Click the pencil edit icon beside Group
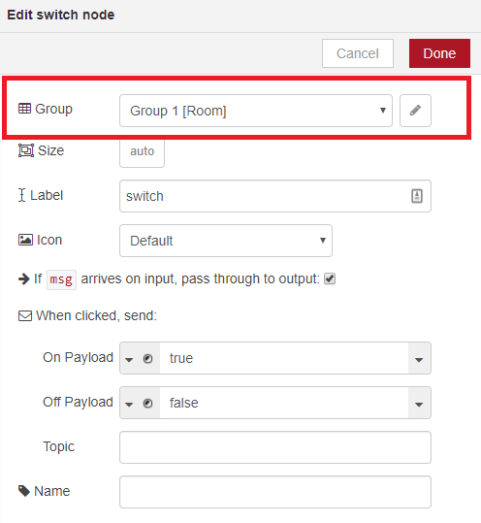The image size is (481, 523). (x=415, y=110)
